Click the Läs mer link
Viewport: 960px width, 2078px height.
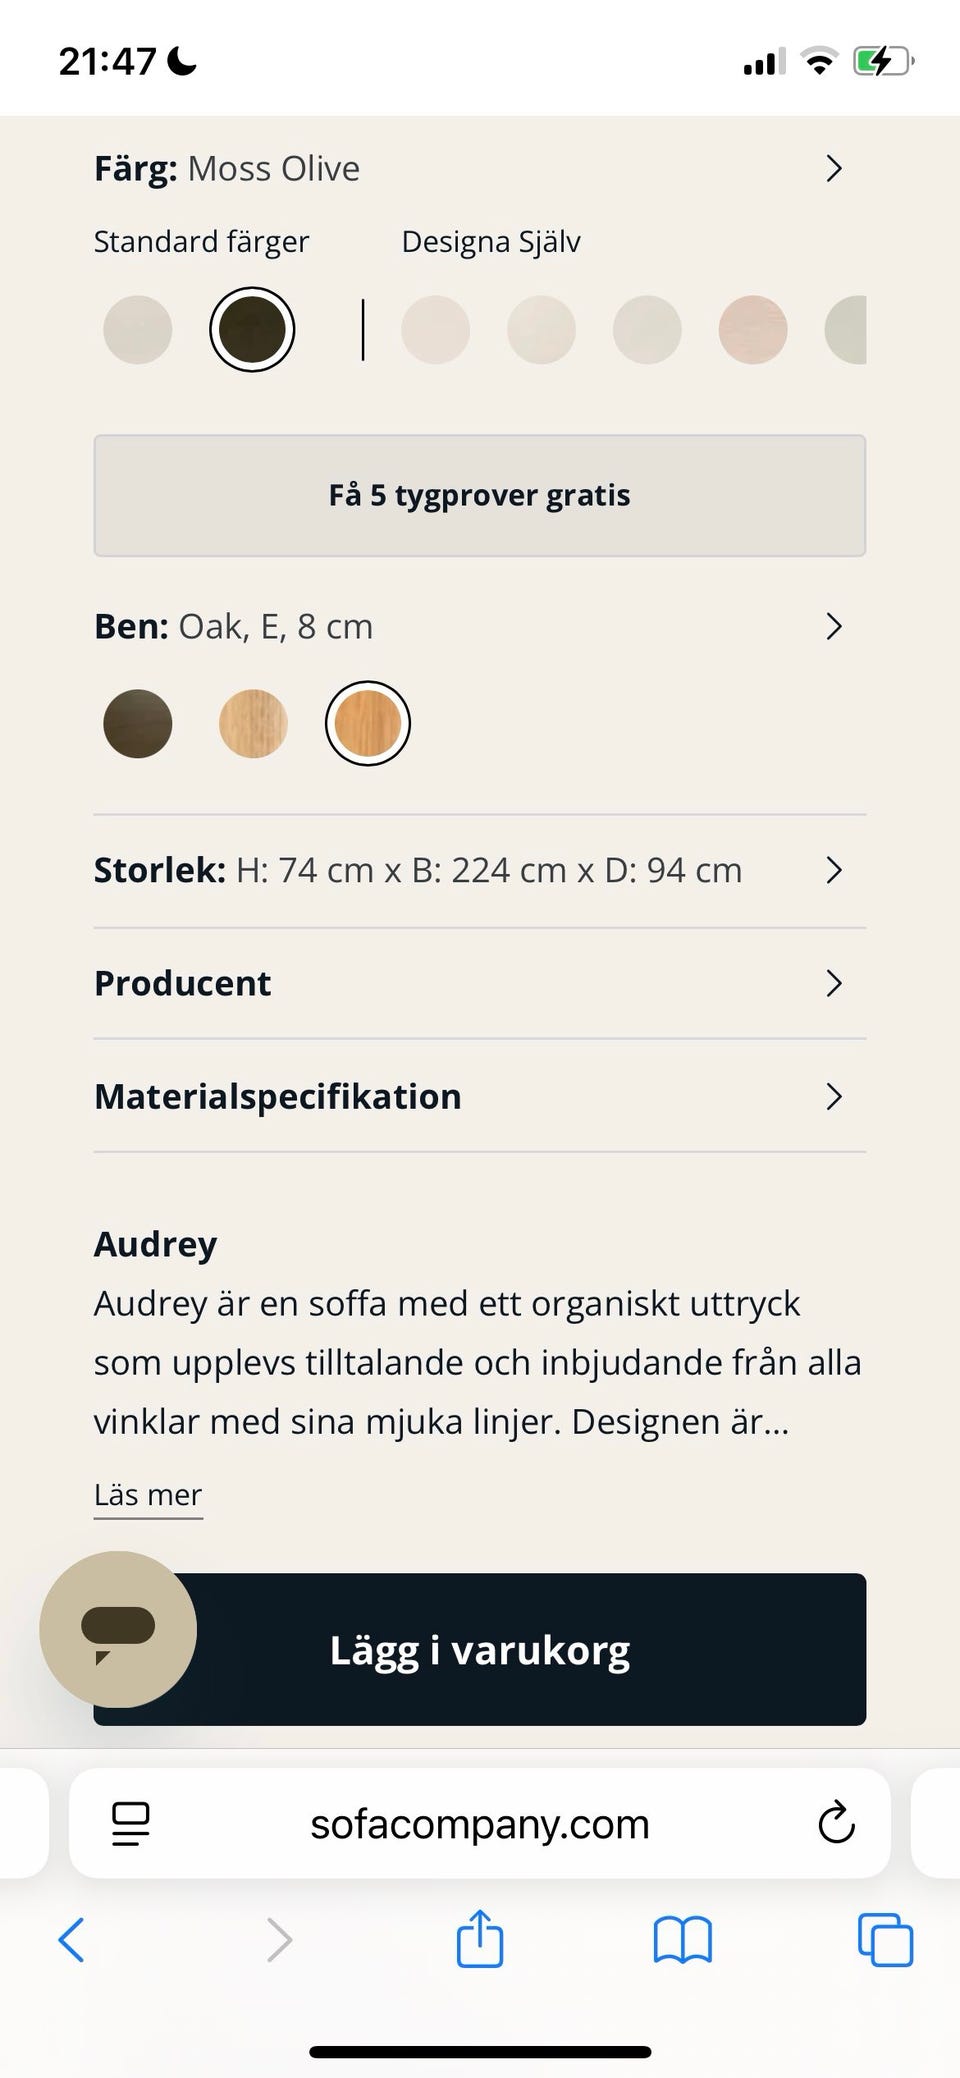pos(148,1495)
